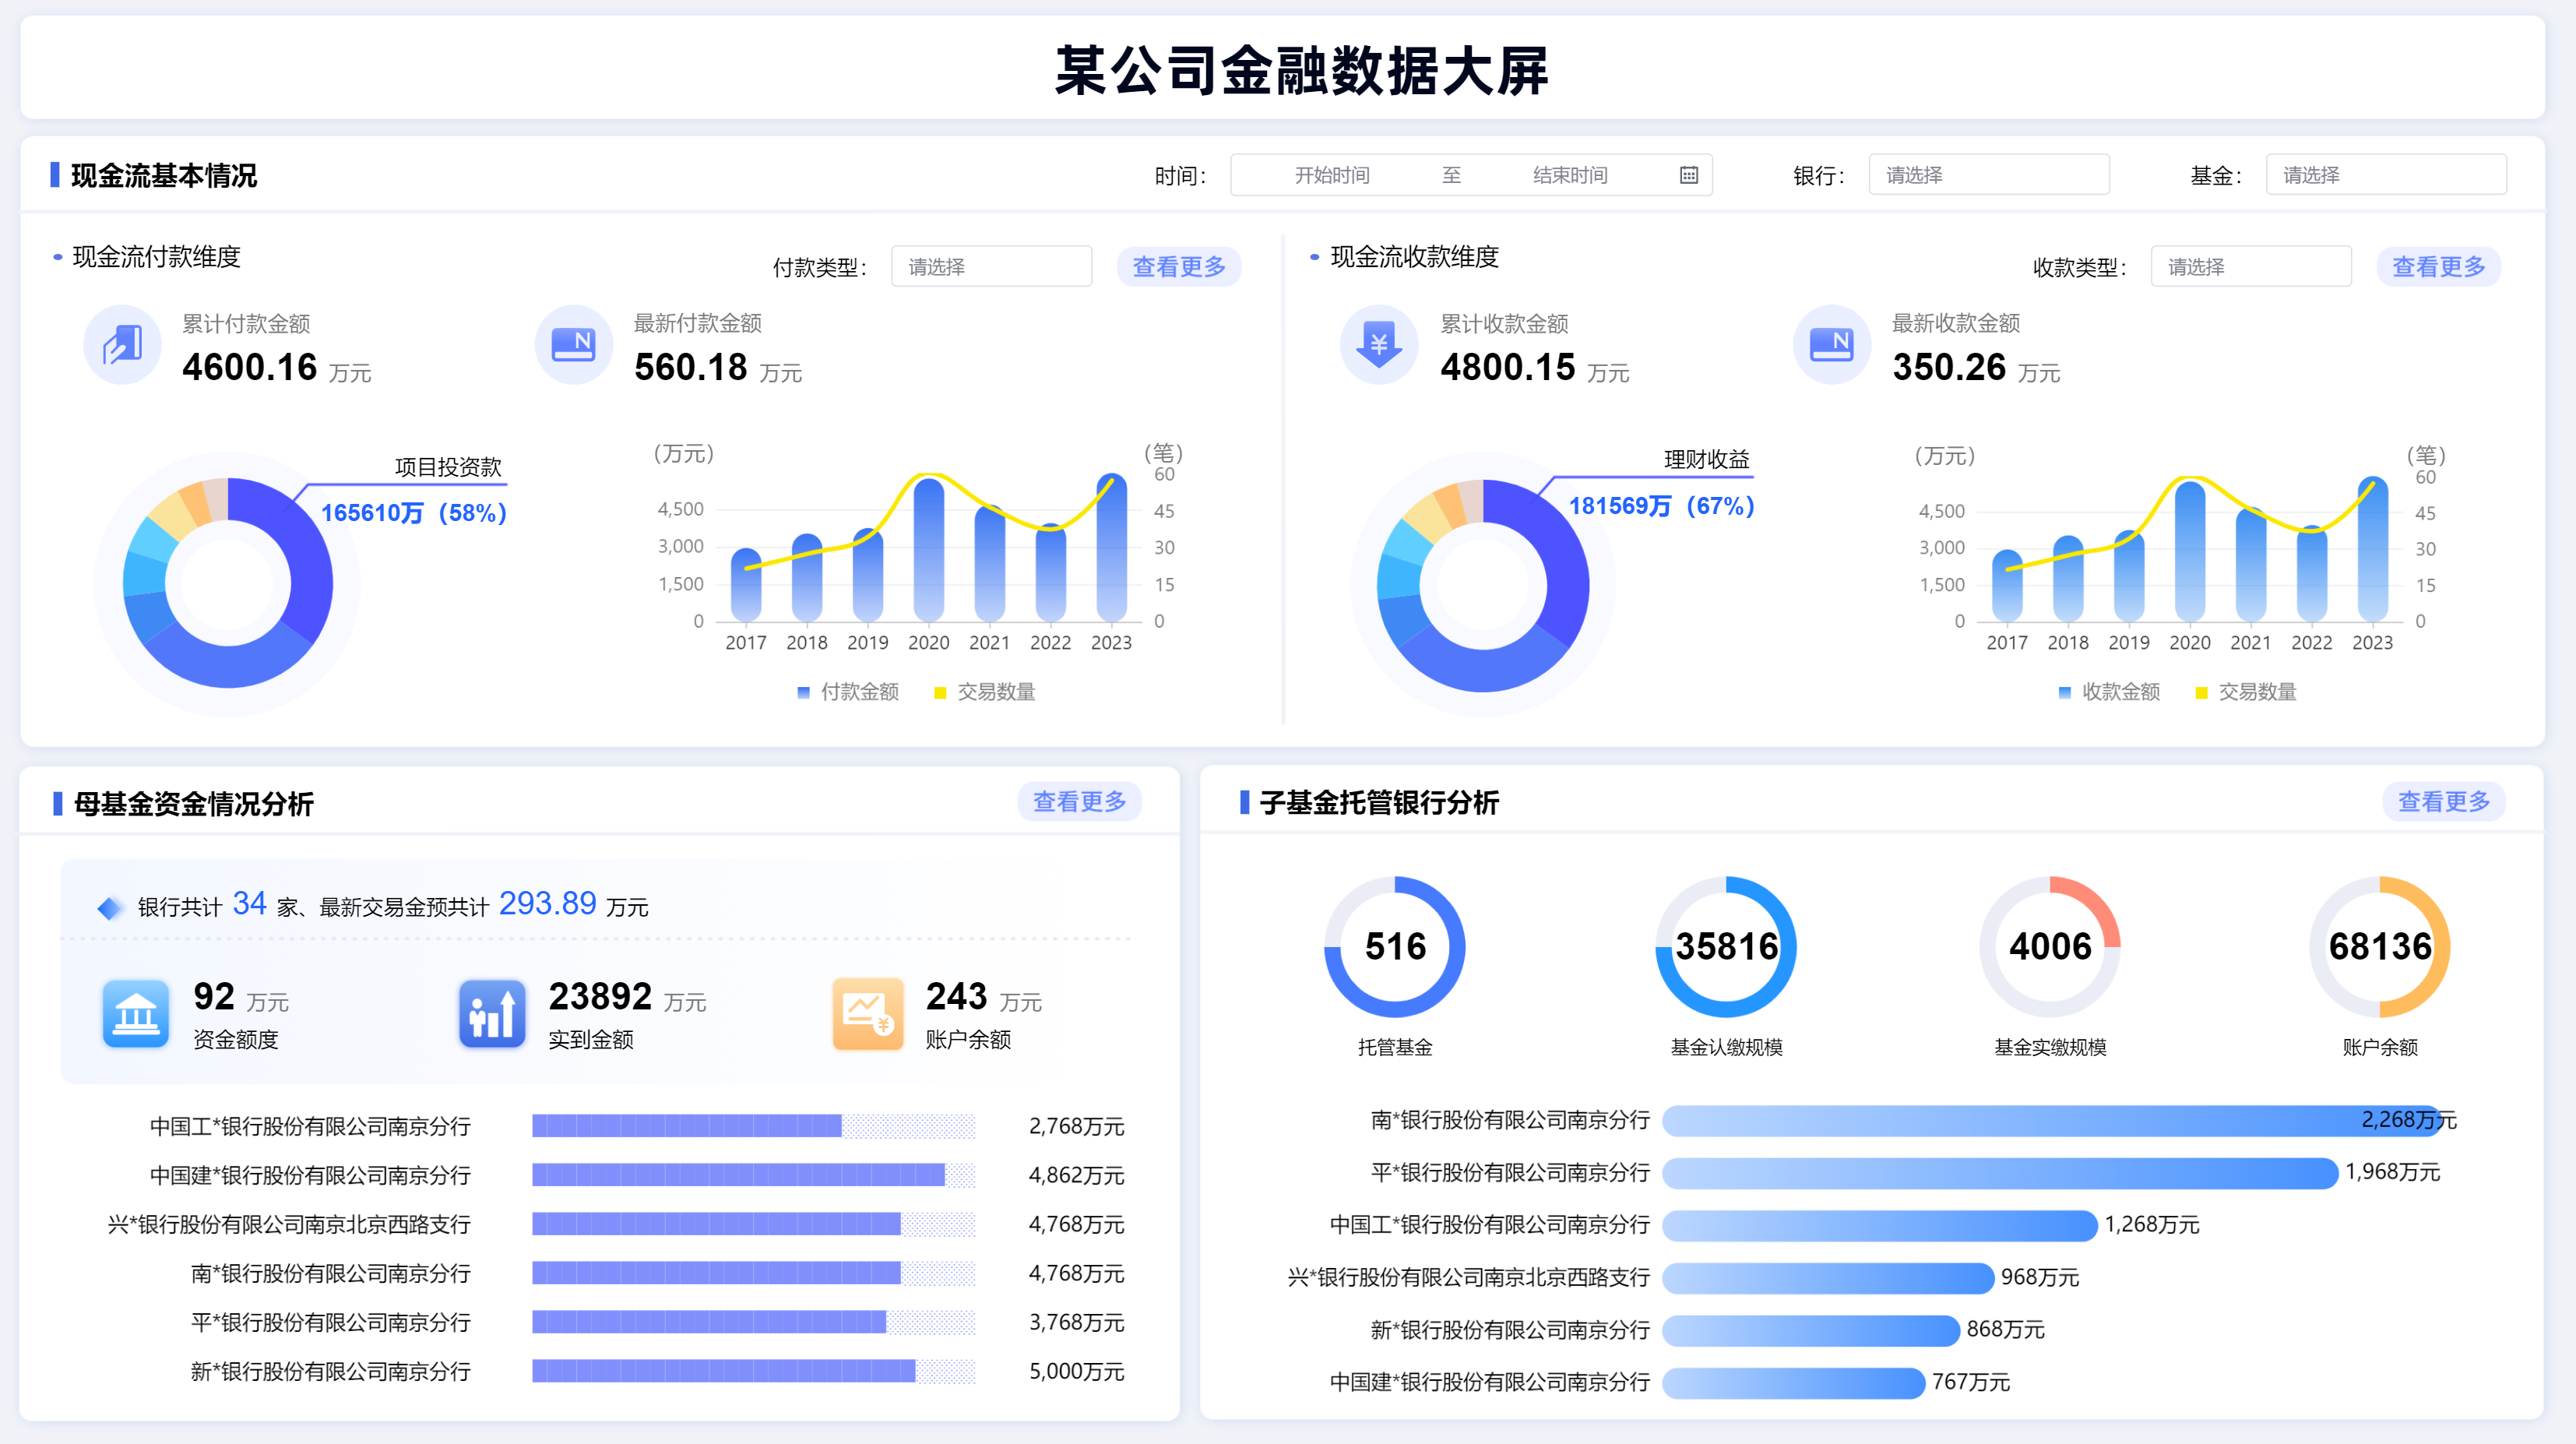The image size is (2576, 1444).
Task: Click the orange 账户余额 icon
Action: pos(867,1014)
